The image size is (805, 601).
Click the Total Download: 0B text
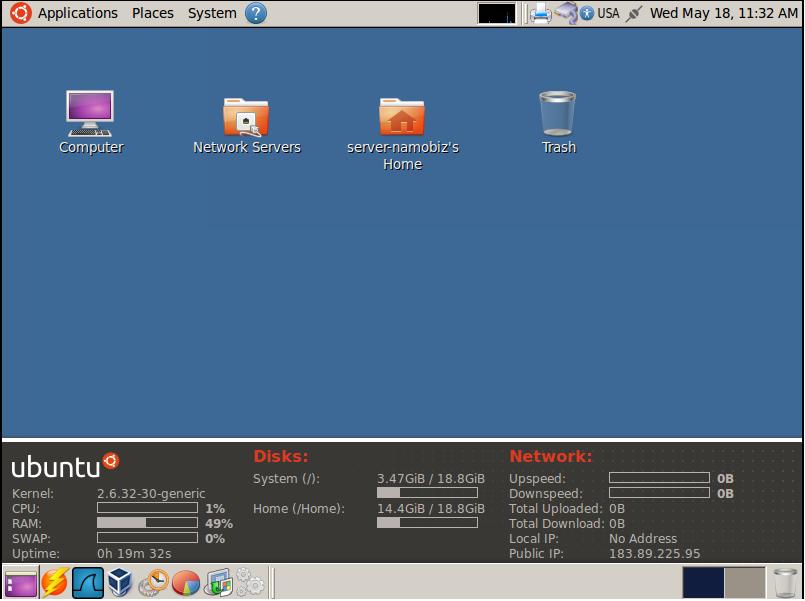567,524
